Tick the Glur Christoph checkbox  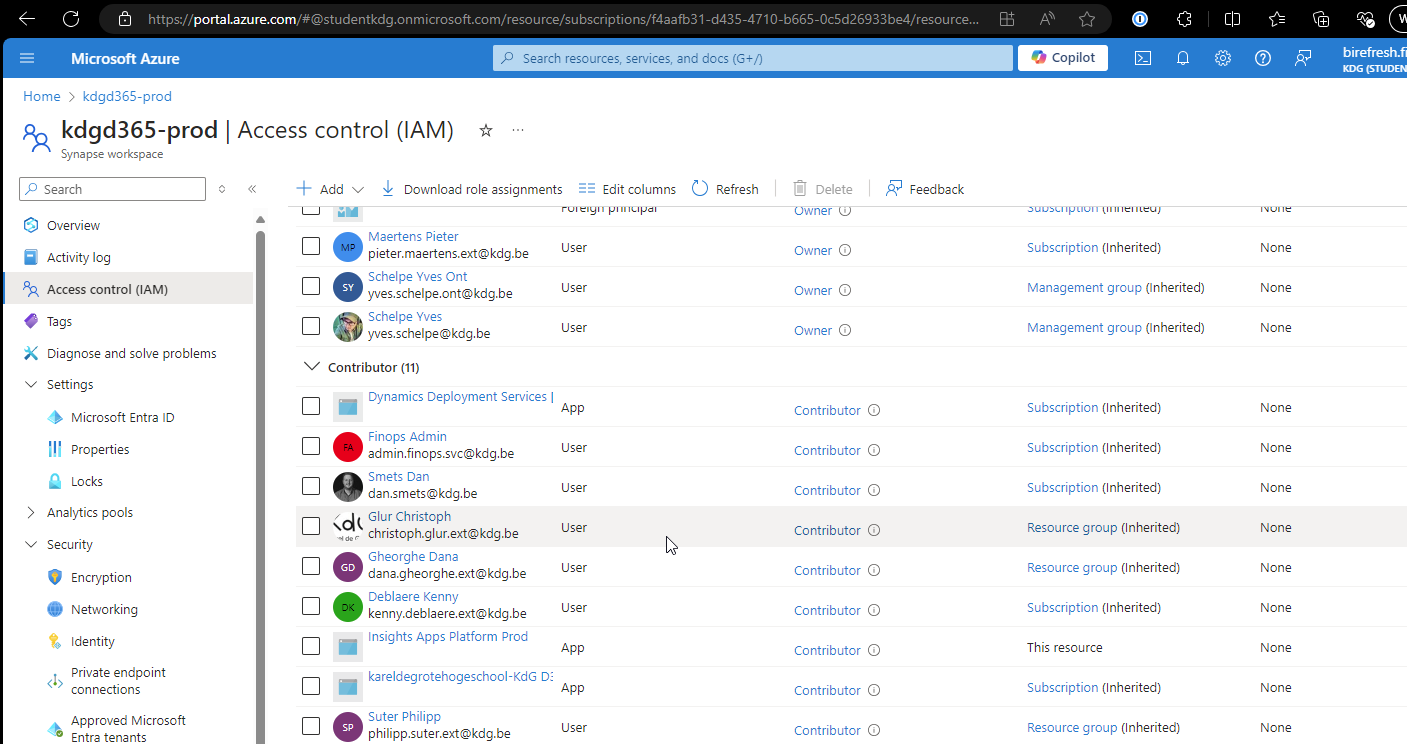(311, 526)
